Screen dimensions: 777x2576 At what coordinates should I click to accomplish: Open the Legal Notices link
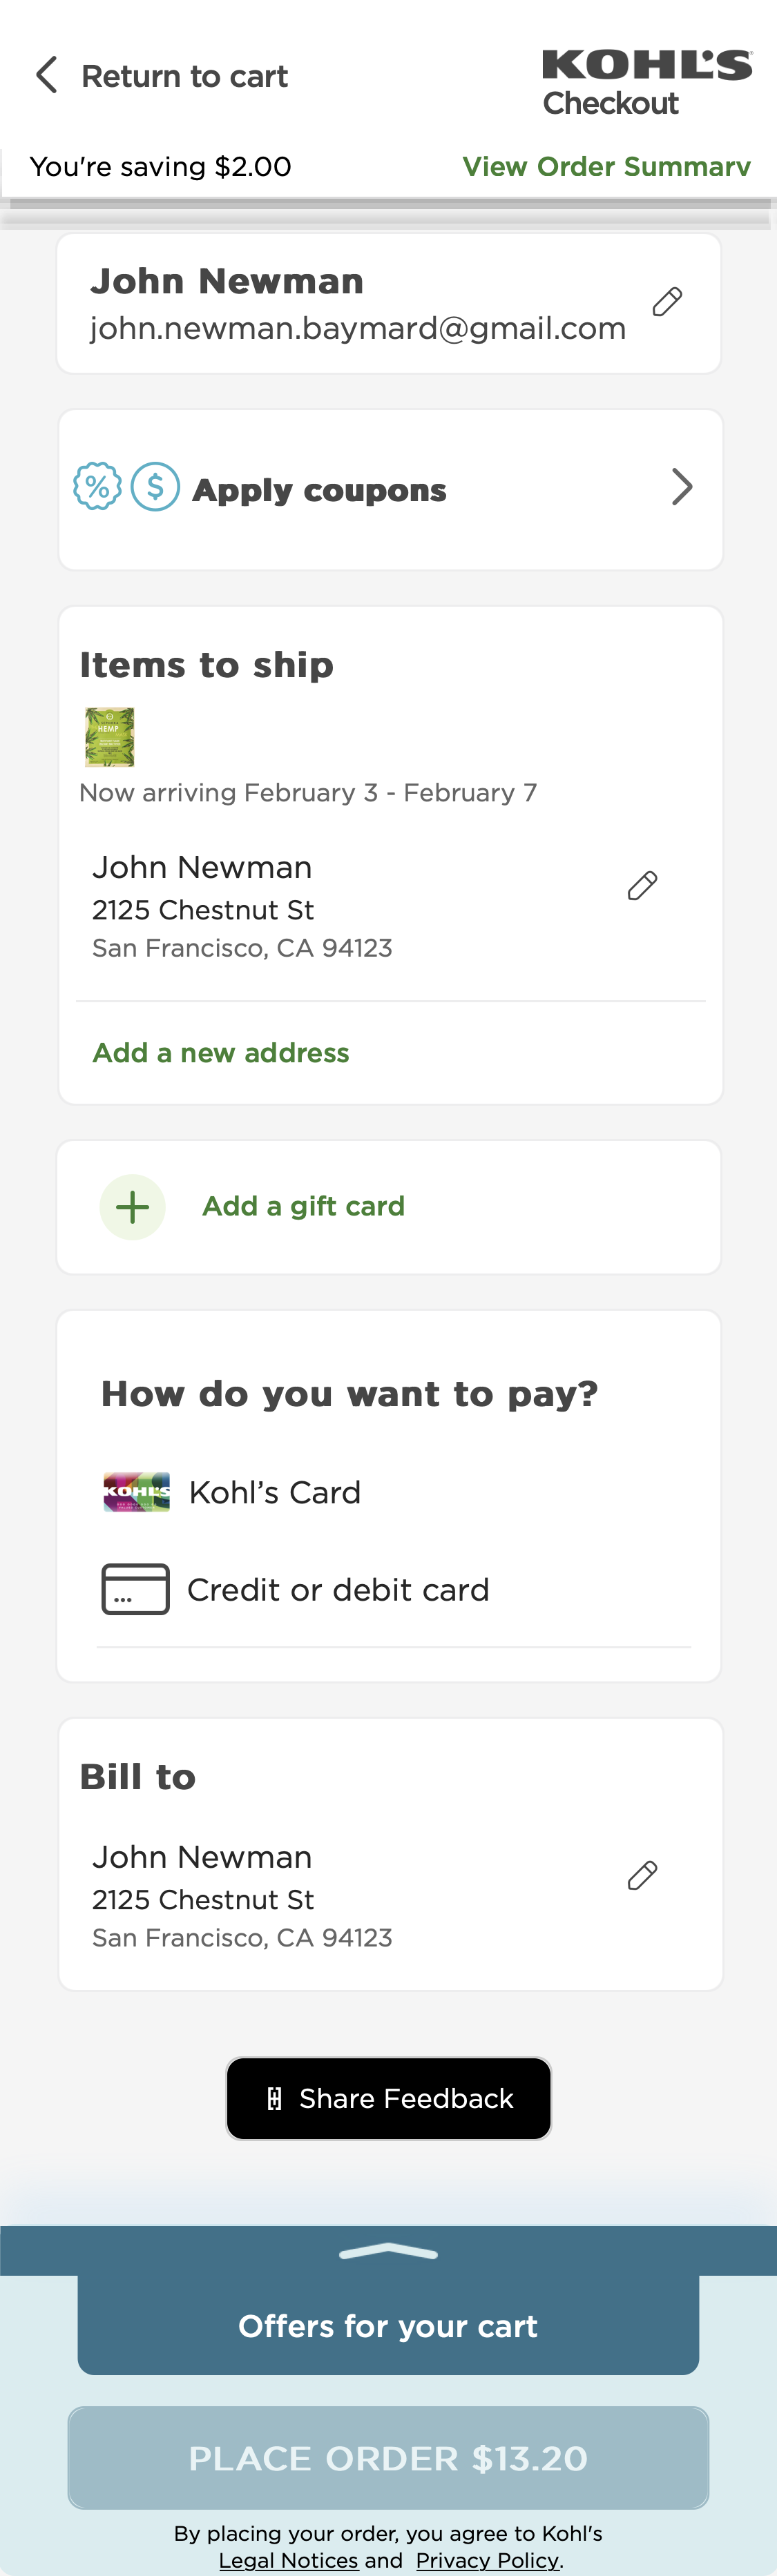pos(288,2560)
